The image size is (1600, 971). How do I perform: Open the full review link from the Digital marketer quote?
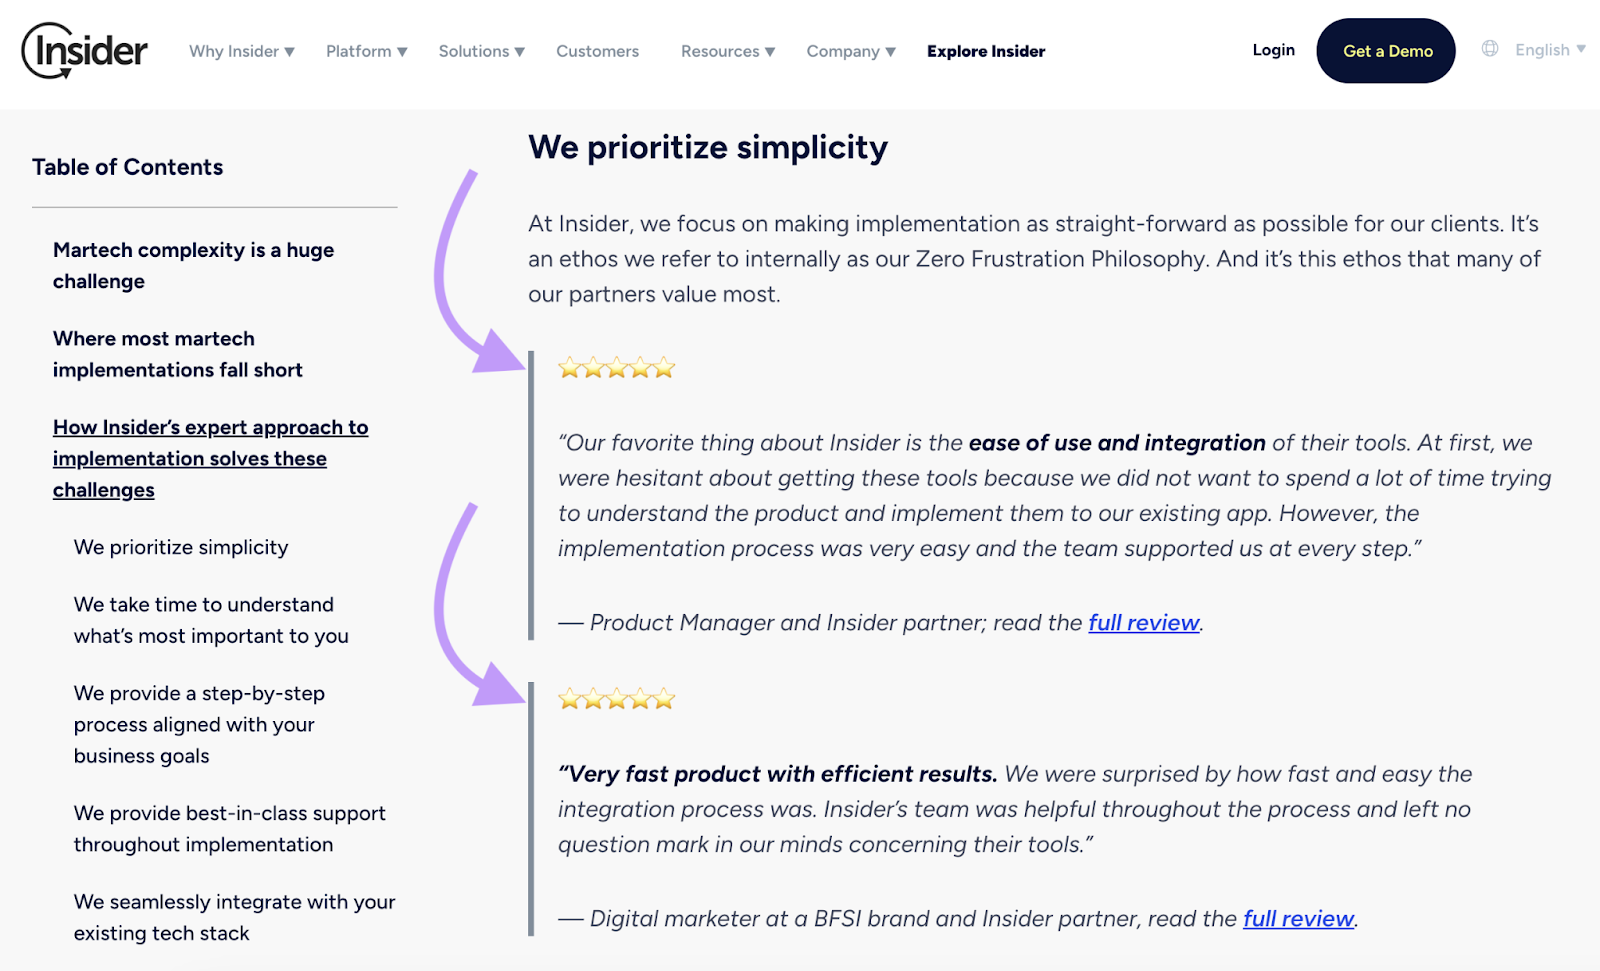pyautogui.click(x=1298, y=918)
